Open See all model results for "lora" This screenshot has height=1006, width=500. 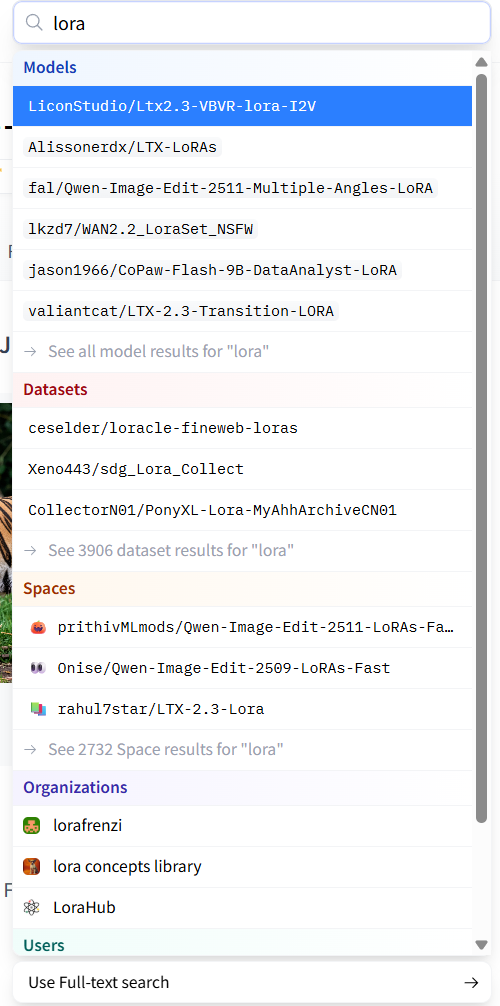(243, 352)
